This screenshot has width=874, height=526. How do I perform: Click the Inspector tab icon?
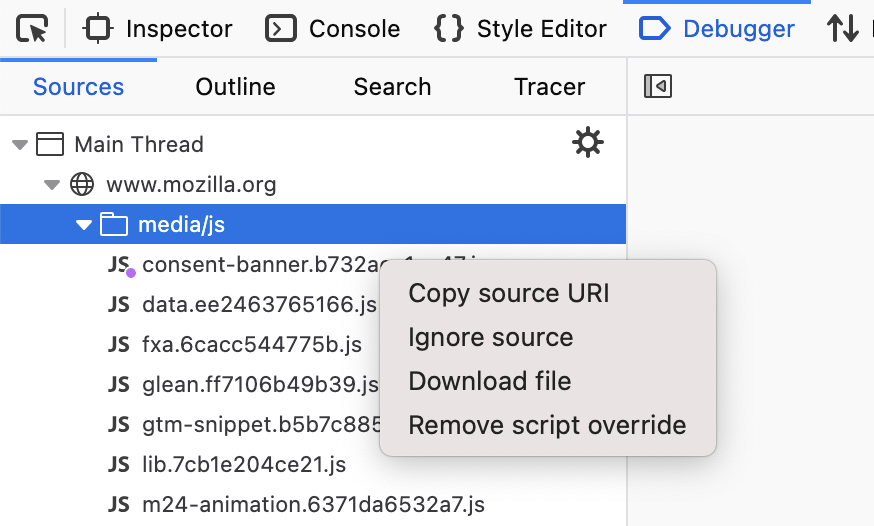(x=98, y=28)
